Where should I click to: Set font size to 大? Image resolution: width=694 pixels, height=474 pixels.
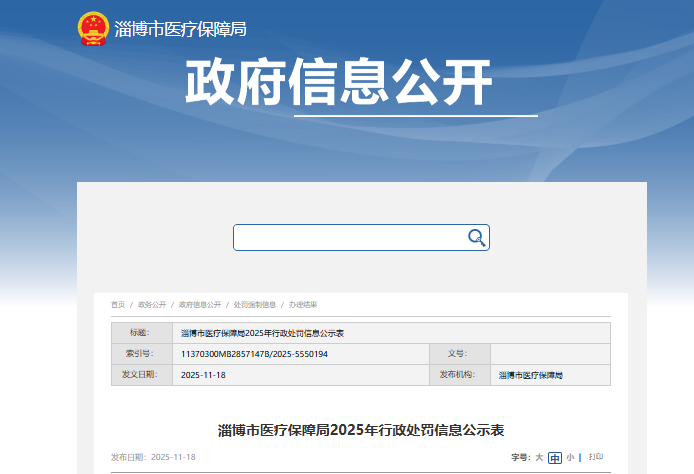(539, 457)
